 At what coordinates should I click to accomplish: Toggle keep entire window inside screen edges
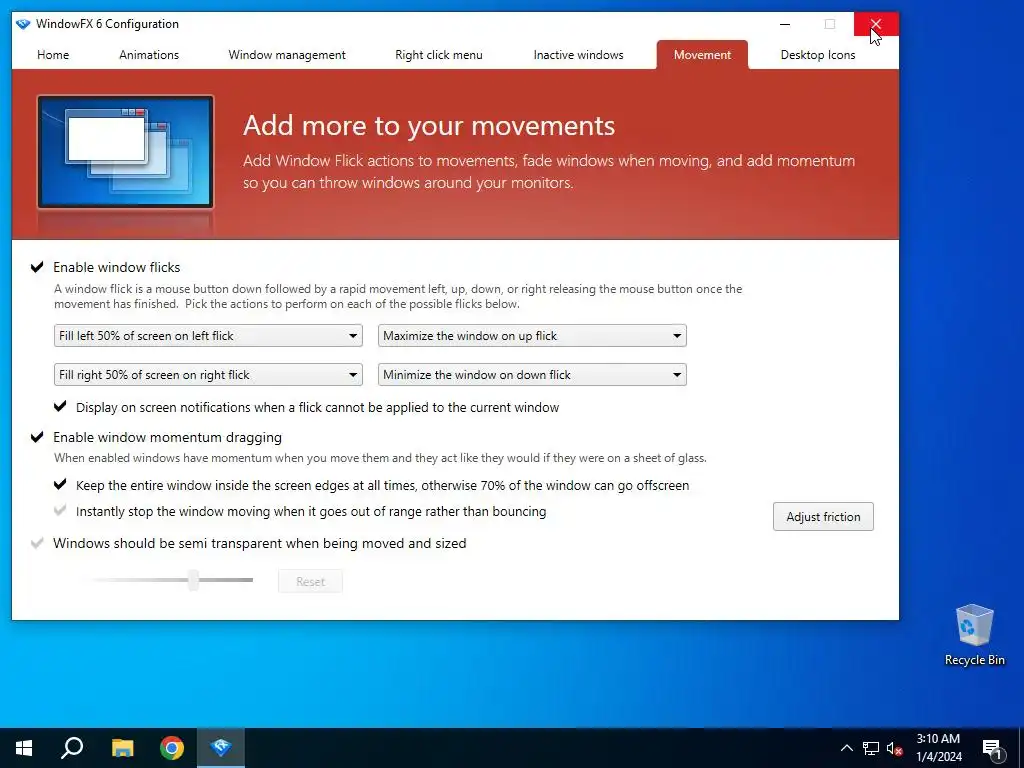[x=60, y=485]
